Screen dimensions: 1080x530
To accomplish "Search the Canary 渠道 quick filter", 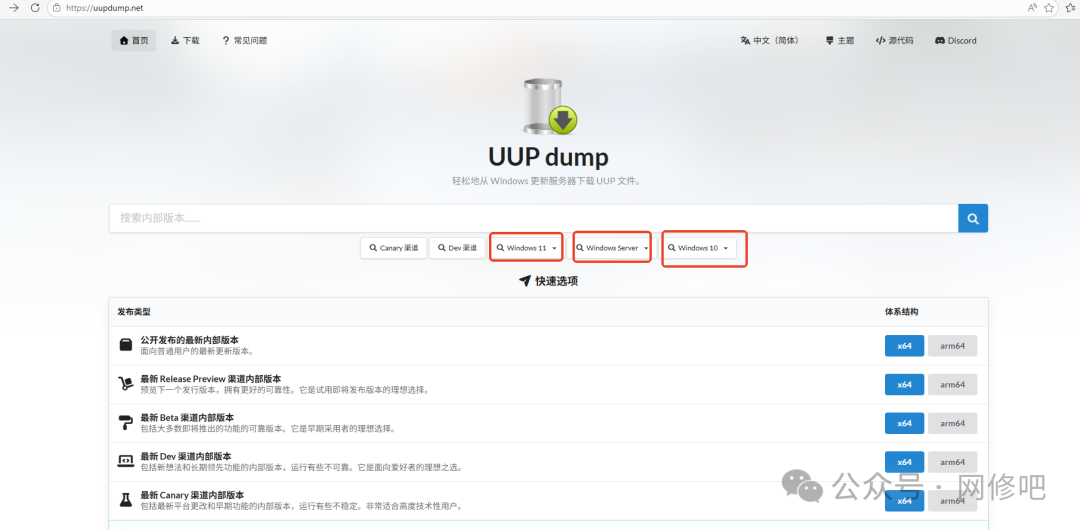I will (x=393, y=248).
